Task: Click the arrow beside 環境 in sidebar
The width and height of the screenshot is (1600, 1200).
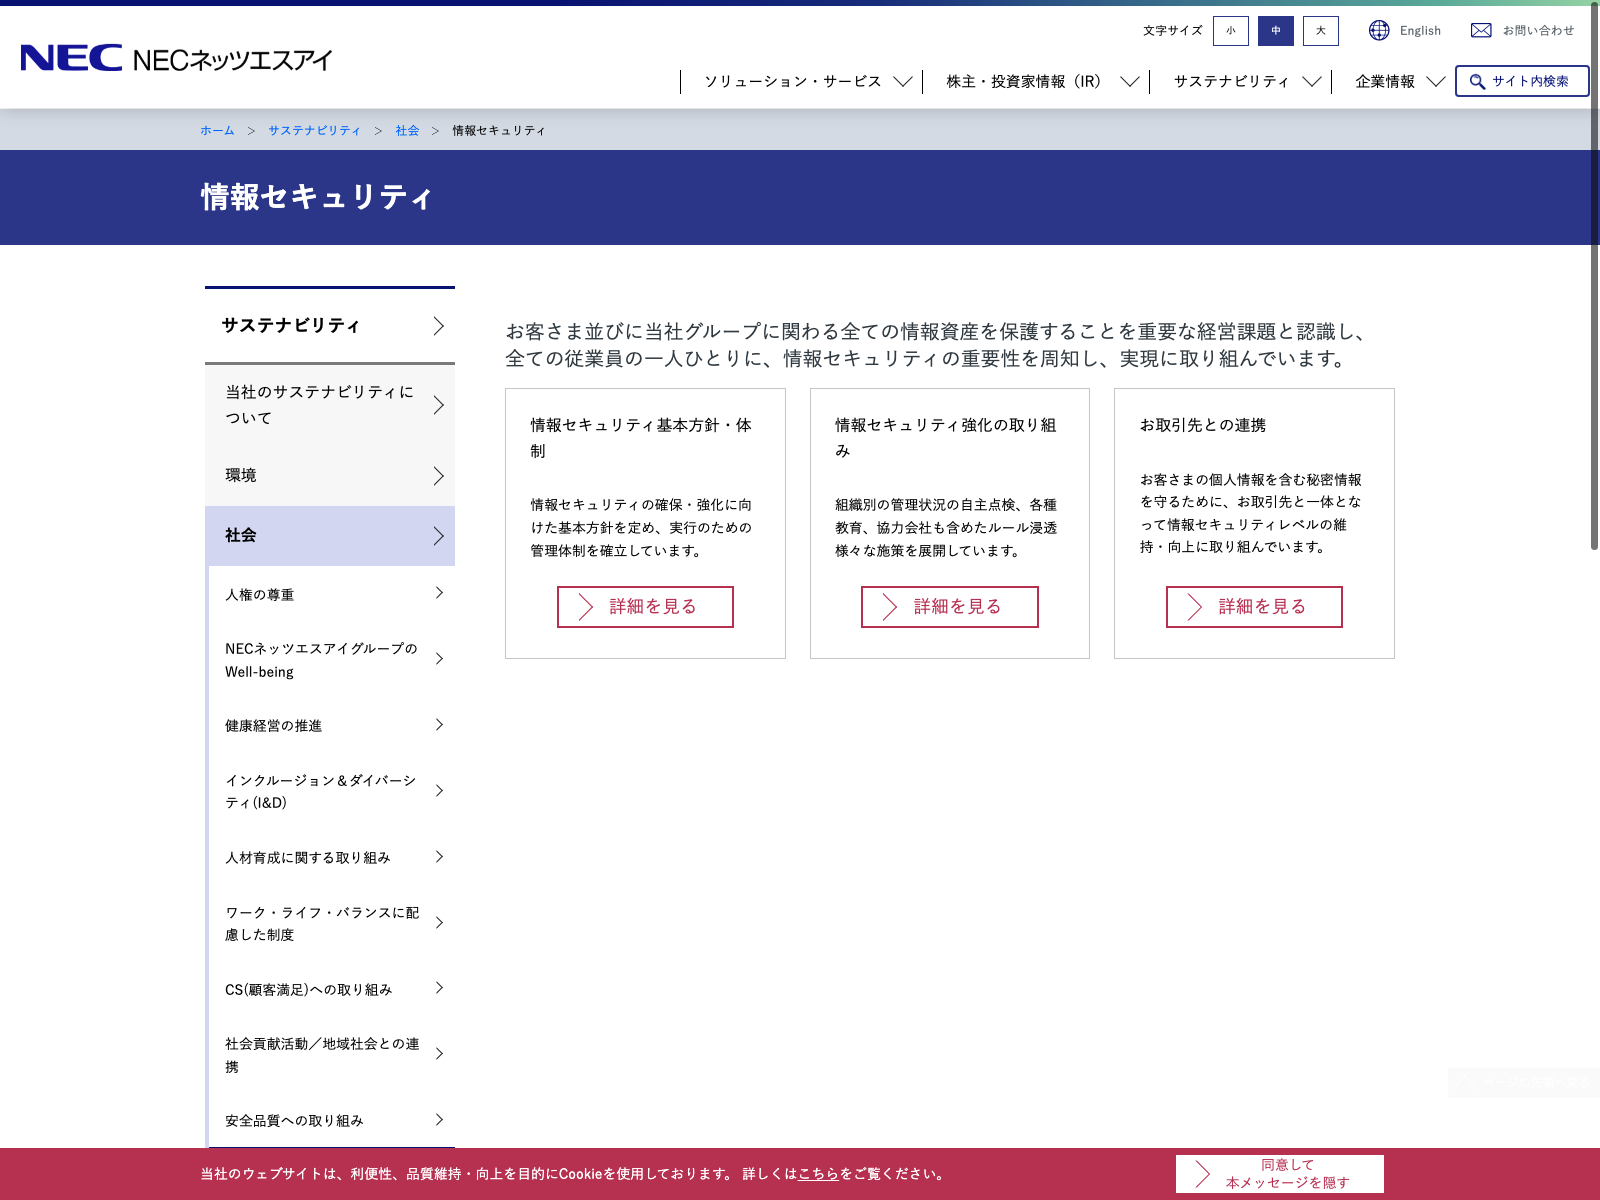Action: (438, 476)
